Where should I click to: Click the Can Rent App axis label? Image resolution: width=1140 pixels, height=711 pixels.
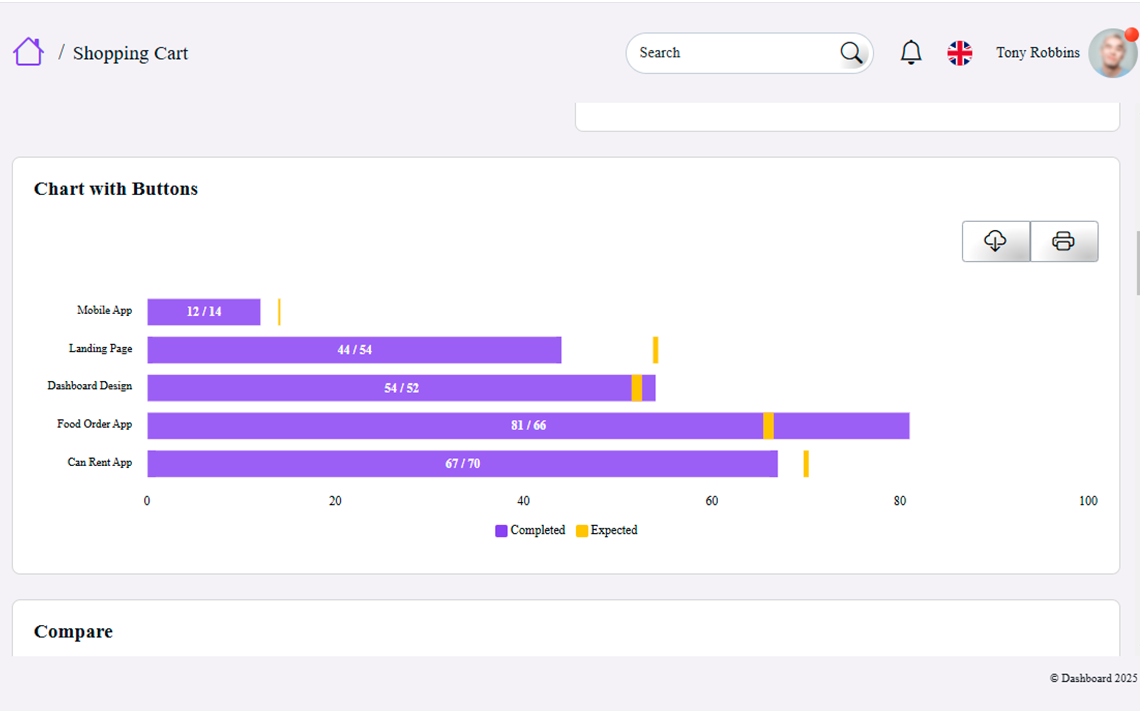(100, 462)
